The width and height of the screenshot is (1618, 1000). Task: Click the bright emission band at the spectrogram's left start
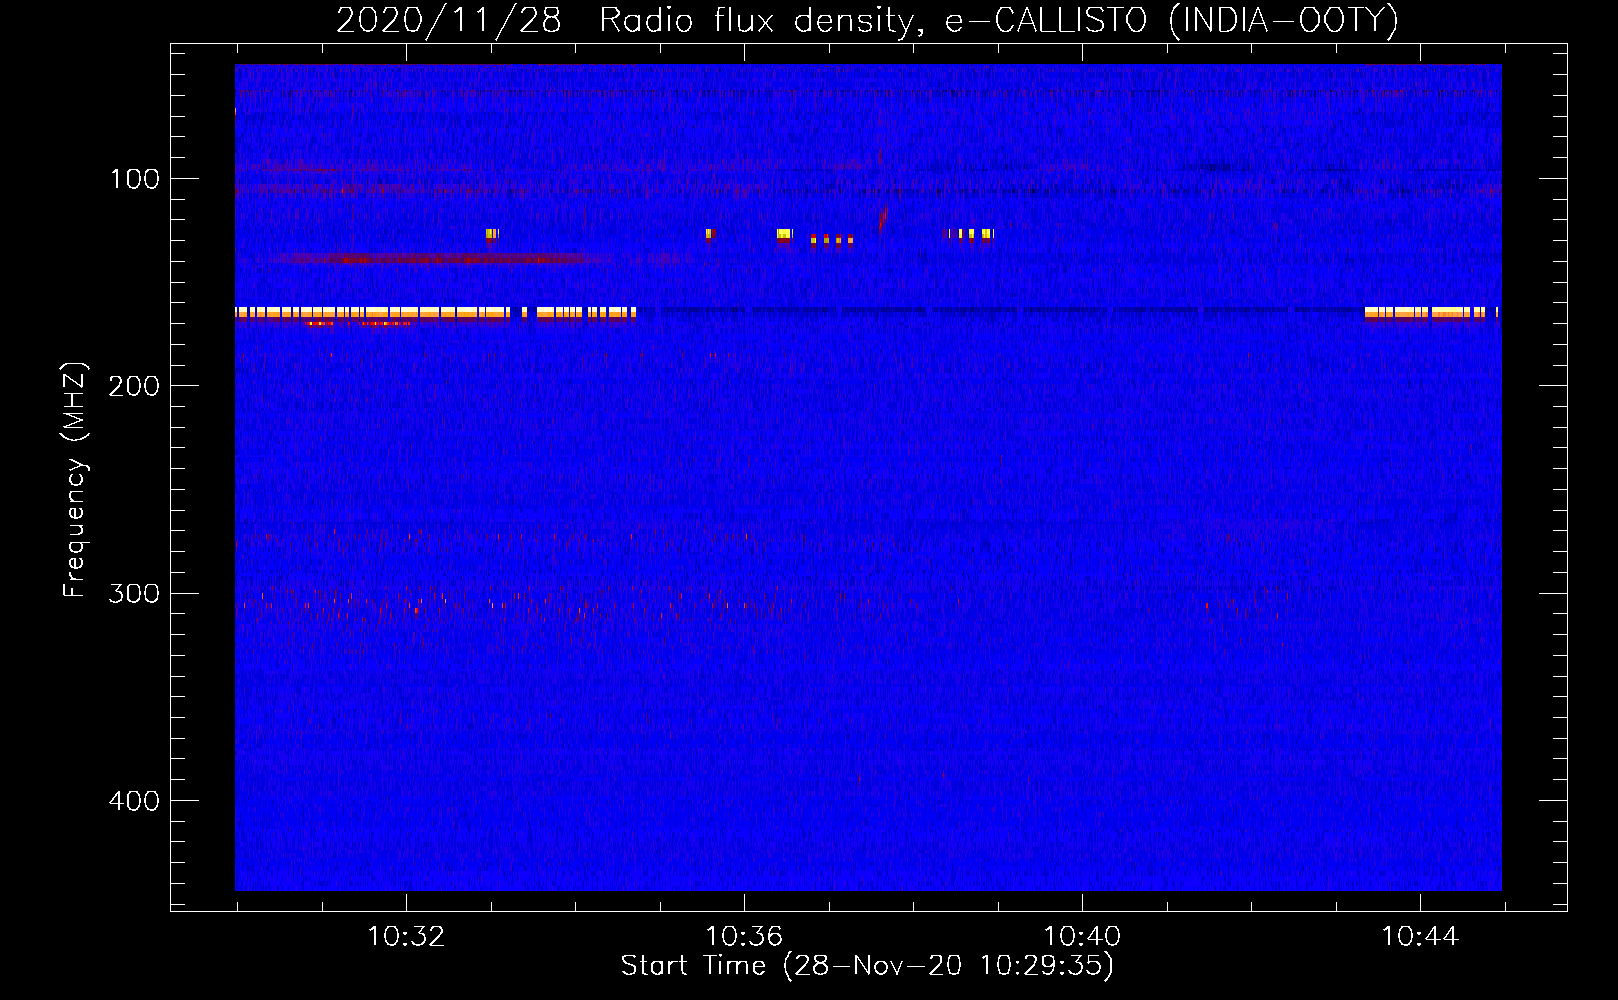coord(435,313)
